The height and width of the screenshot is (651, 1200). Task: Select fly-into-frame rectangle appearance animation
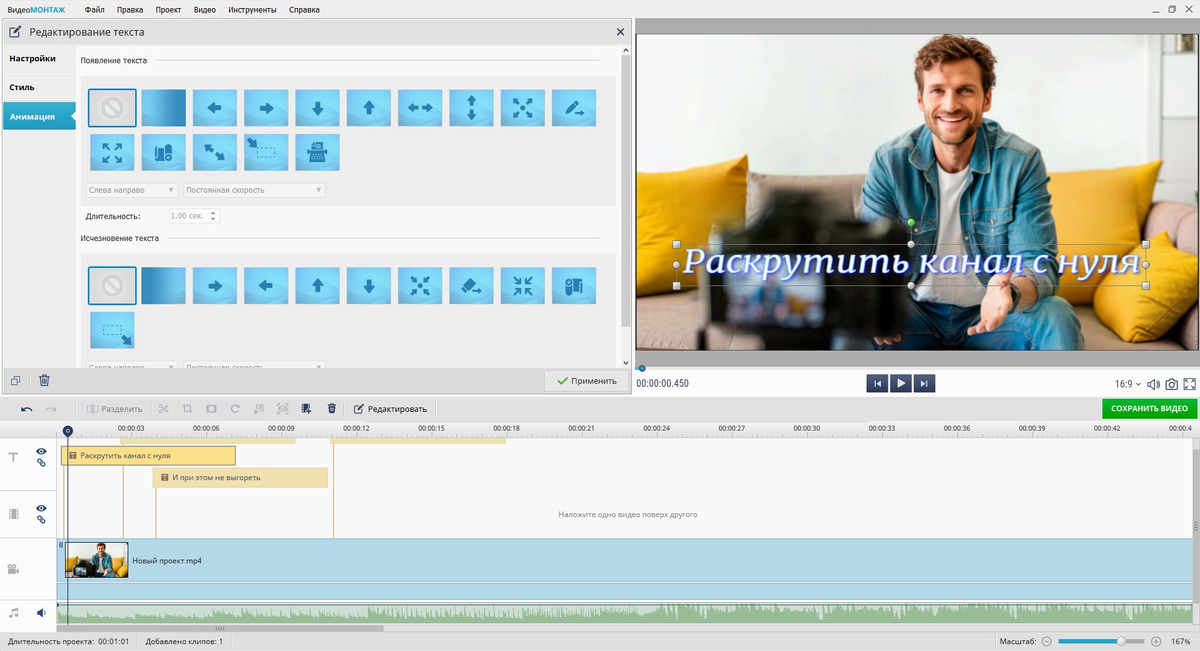[x=266, y=152]
